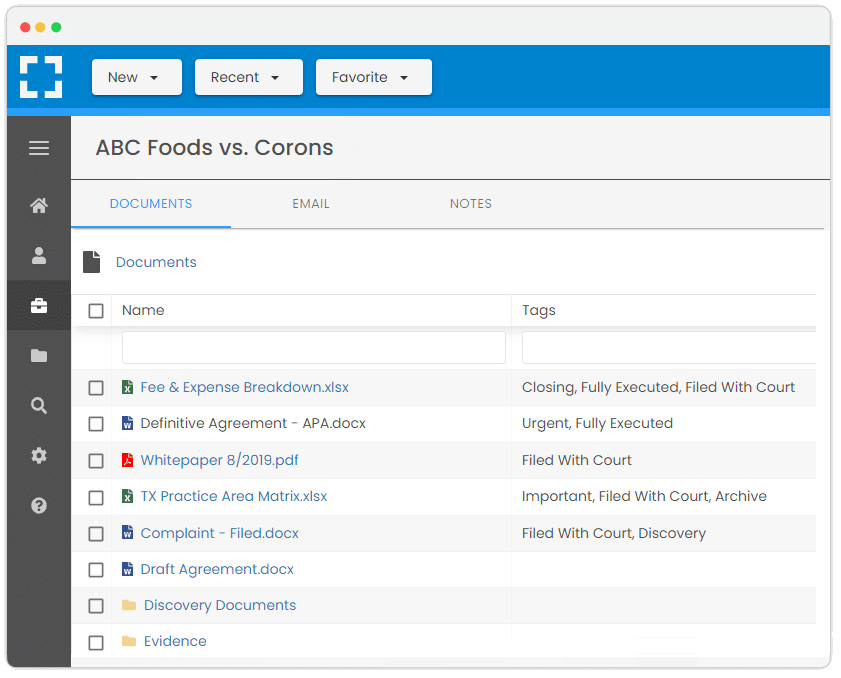Open the Discovery Documents folder
The width and height of the screenshot is (841, 678).
click(x=220, y=605)
